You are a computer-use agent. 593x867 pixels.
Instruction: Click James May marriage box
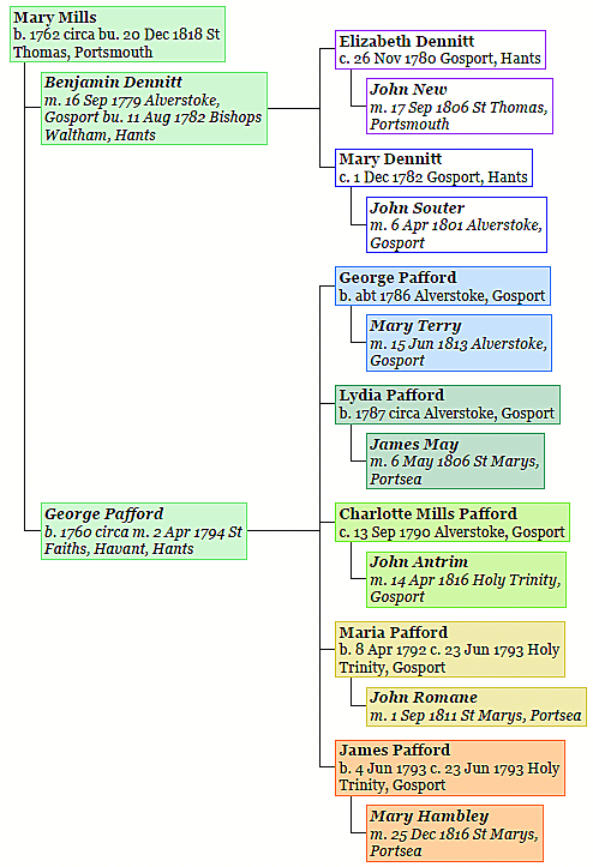coord(455,461)
